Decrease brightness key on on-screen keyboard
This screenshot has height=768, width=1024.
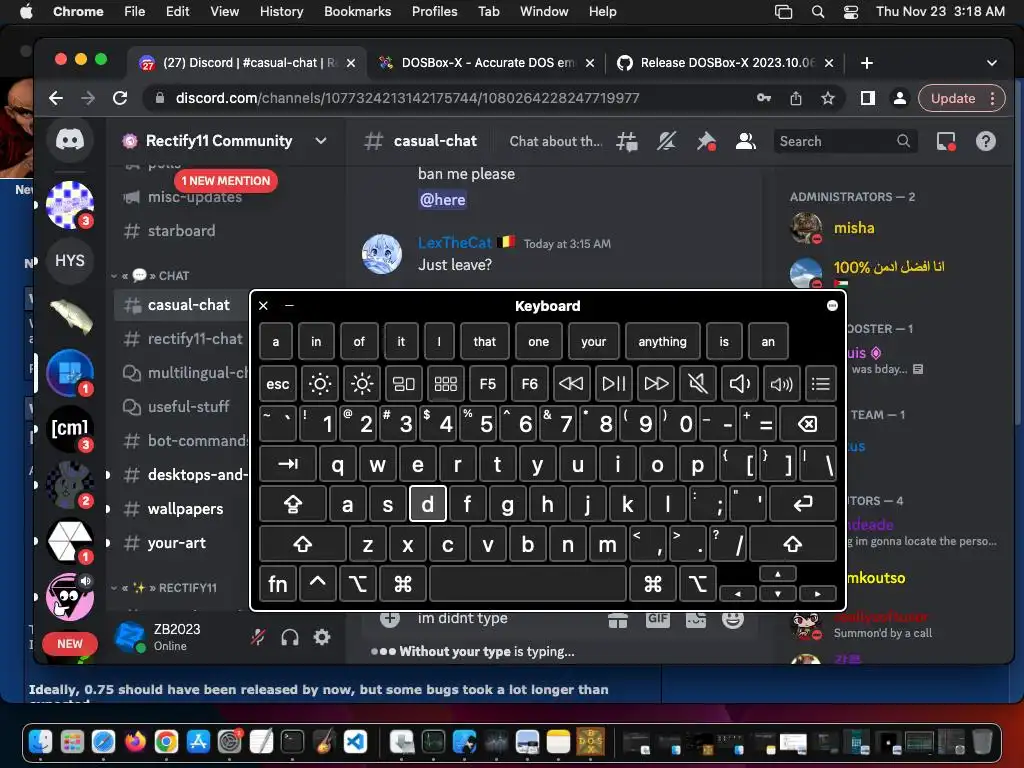coord(320,383)
